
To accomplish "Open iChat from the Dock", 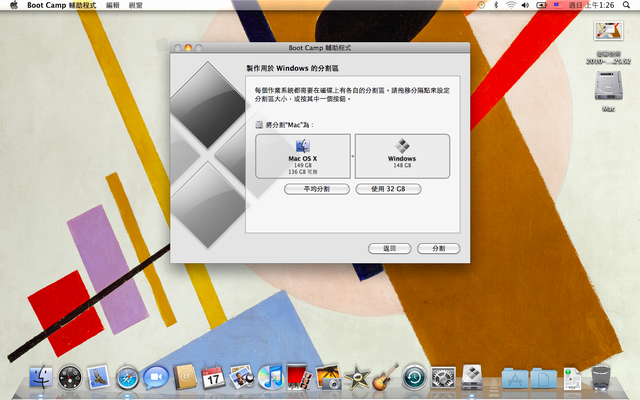I will (x=156, y=378).
